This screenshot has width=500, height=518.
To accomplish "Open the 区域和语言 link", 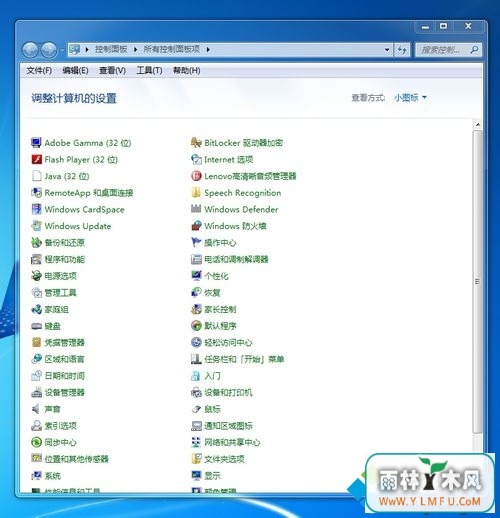I will click(x=64, y=359).
